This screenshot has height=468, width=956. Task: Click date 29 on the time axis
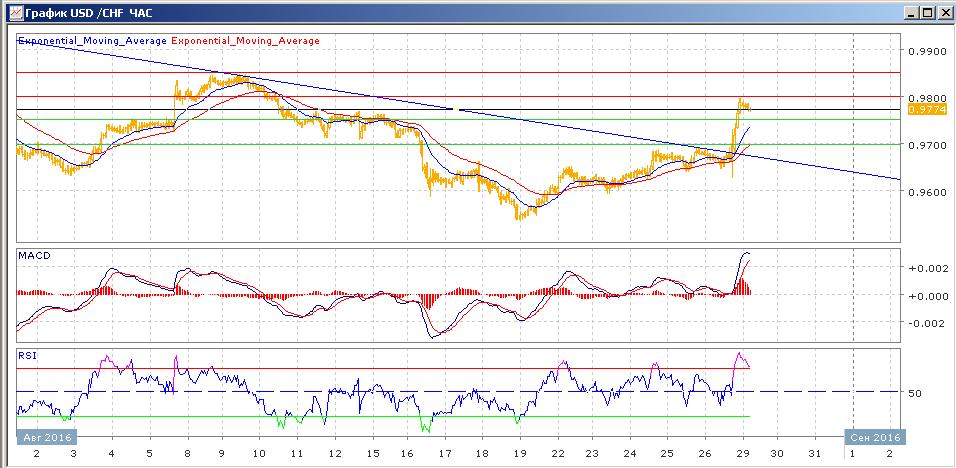click(x=743, y=454)
